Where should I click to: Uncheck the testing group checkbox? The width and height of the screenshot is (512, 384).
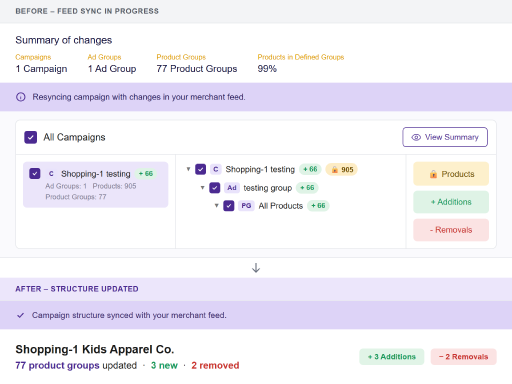(x=215, y=188)
